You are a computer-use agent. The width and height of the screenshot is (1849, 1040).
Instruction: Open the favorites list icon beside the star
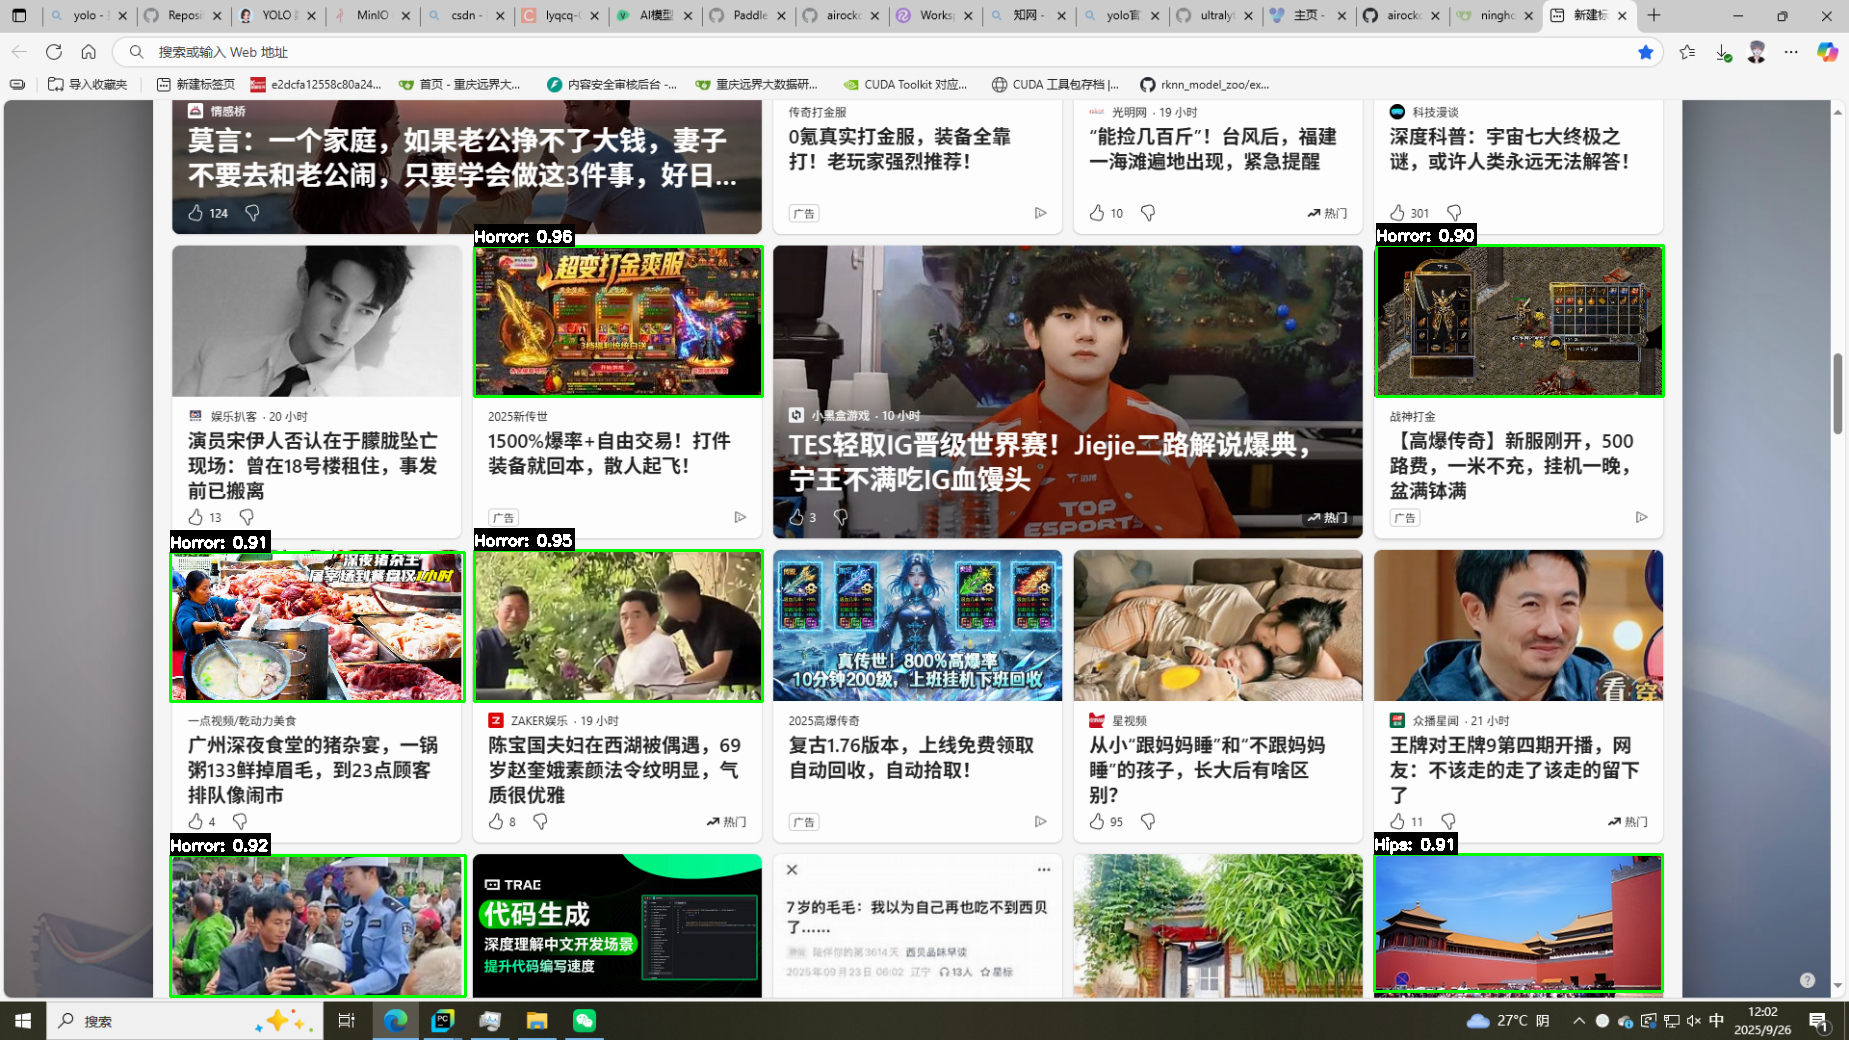click(1687, 52)
